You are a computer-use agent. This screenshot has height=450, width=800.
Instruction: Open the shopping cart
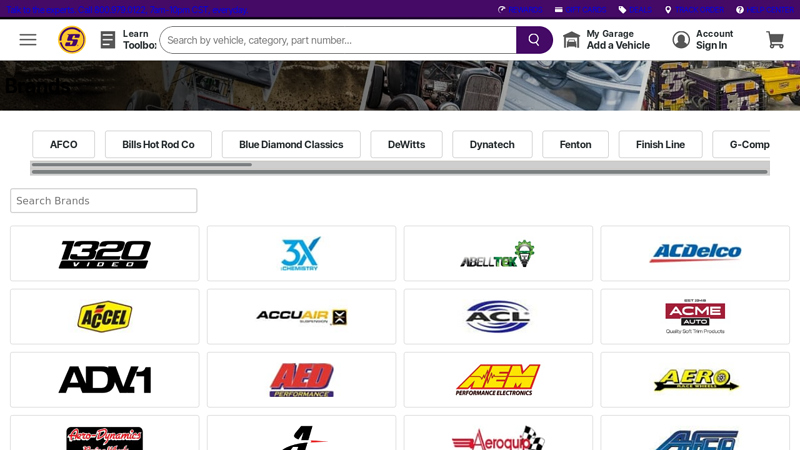tap(775, 40)
